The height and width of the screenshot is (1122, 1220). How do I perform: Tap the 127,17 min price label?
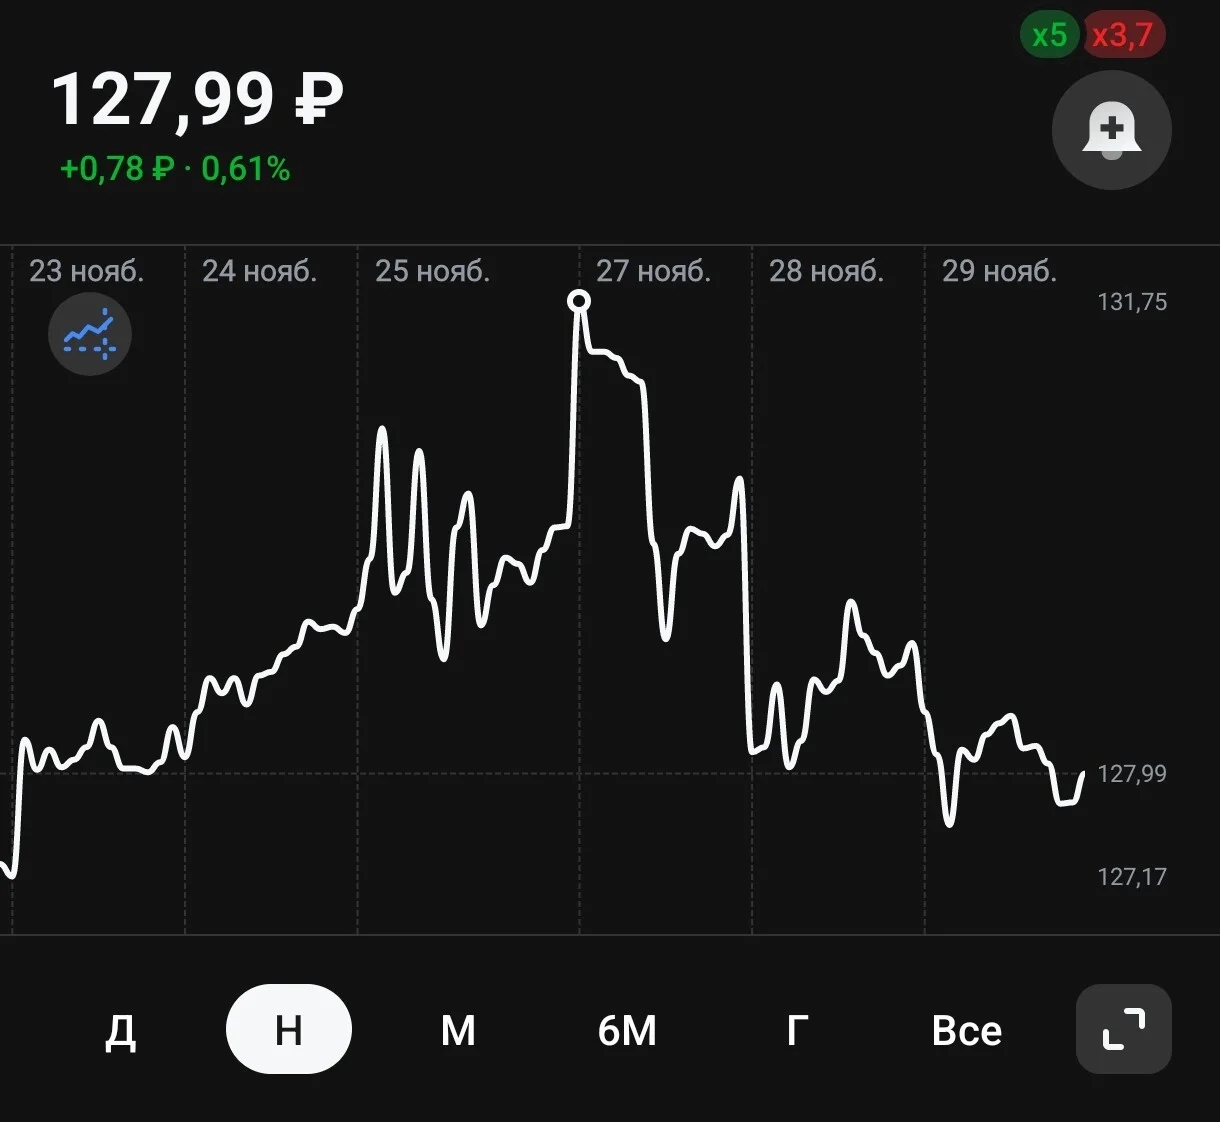point(1132,877)
